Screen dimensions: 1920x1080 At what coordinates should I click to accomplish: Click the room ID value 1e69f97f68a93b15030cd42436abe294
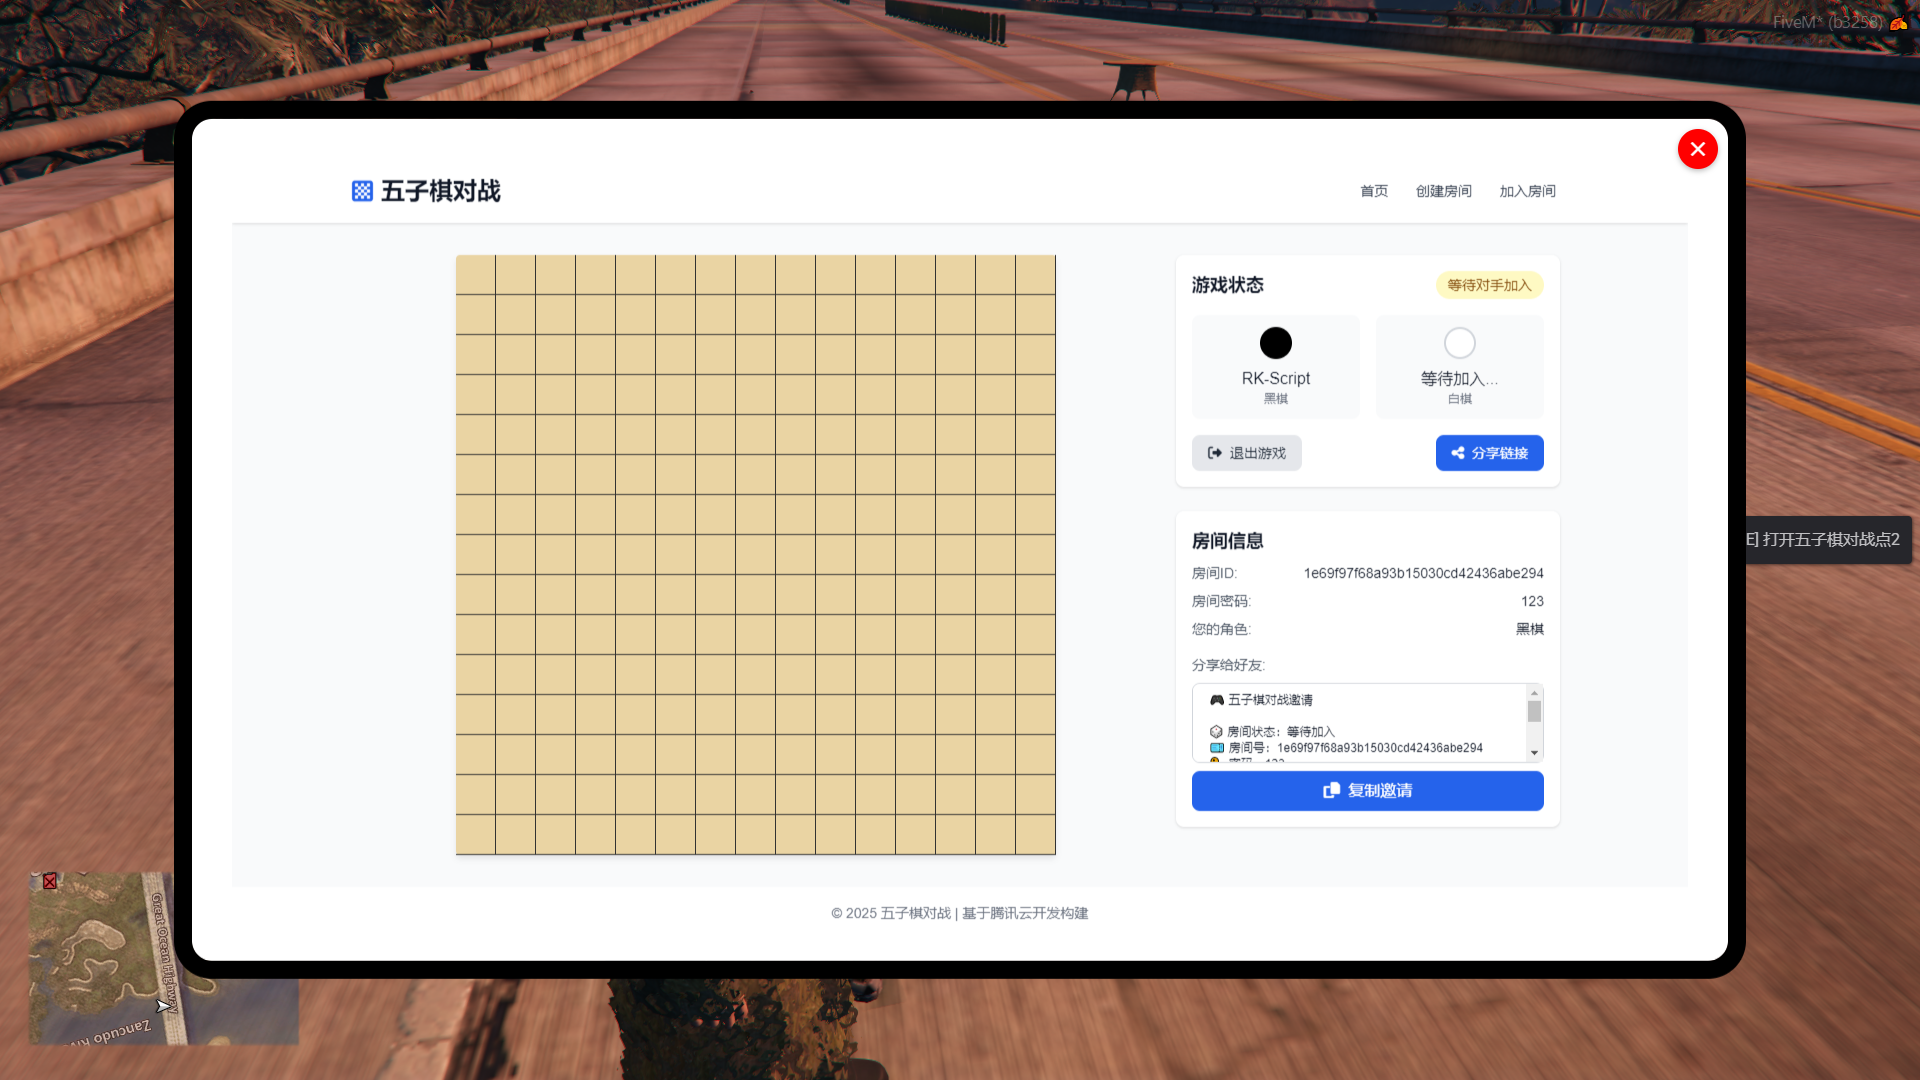1423,573
